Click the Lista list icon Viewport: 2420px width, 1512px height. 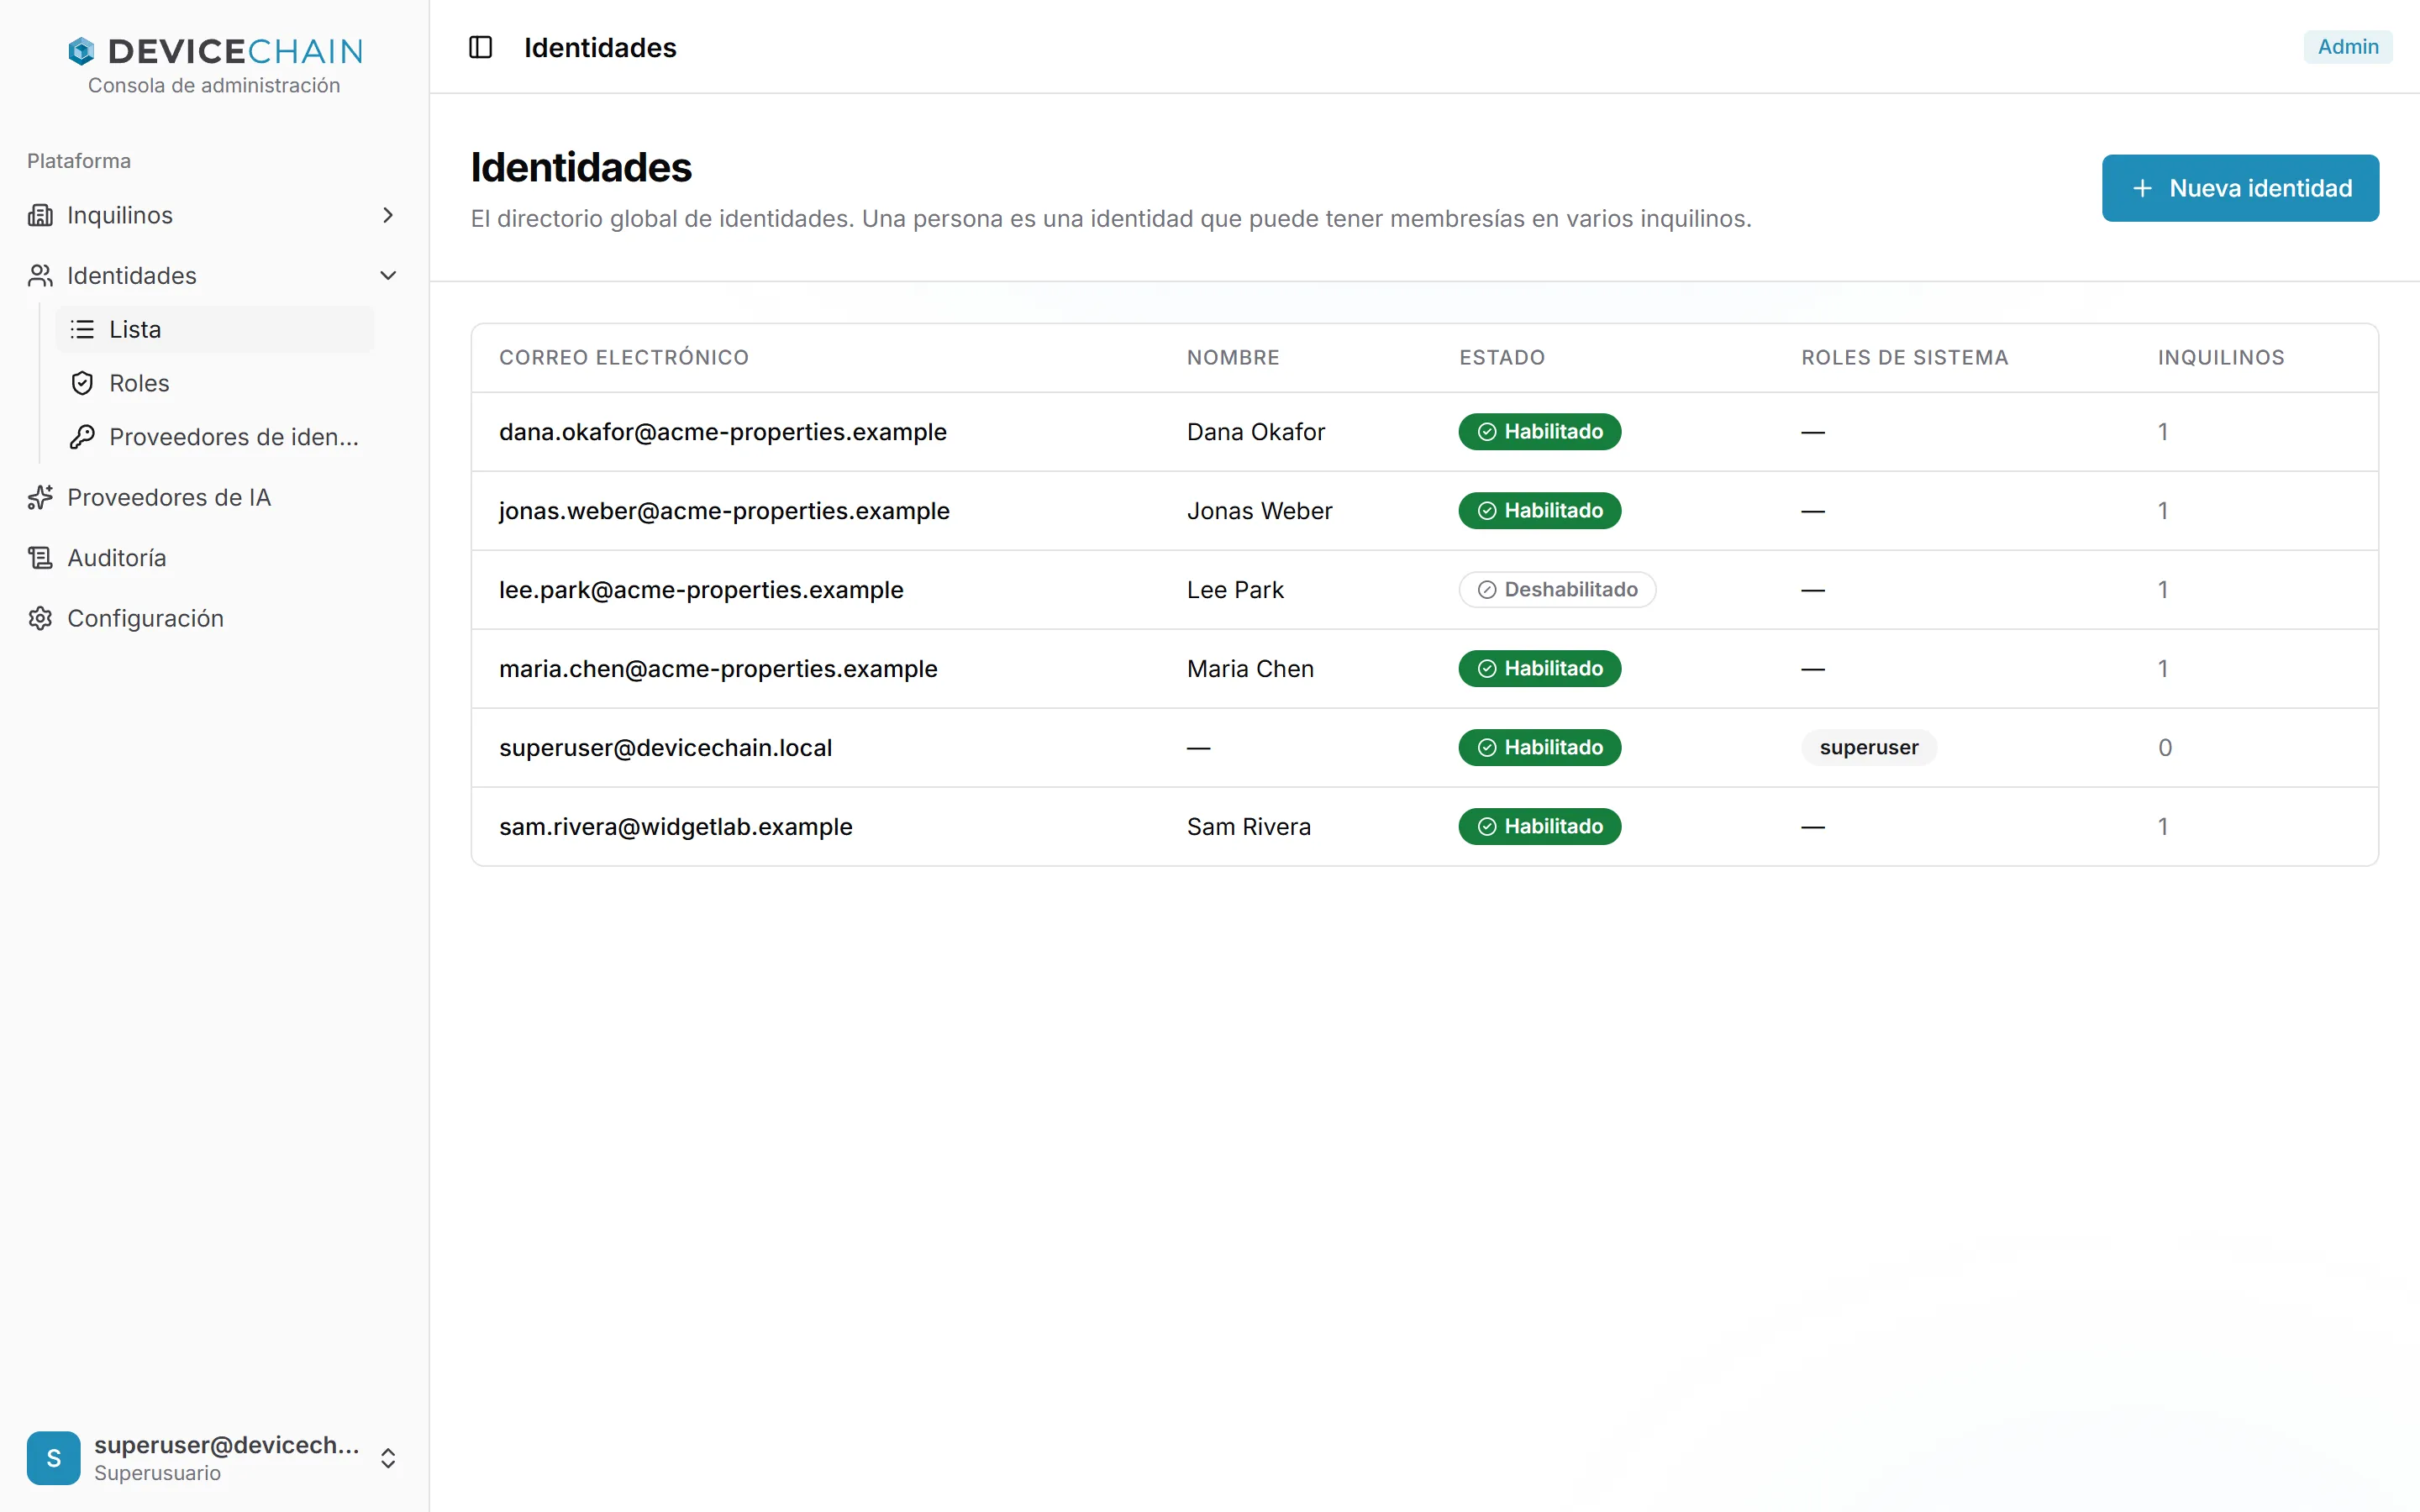(82, 329)
